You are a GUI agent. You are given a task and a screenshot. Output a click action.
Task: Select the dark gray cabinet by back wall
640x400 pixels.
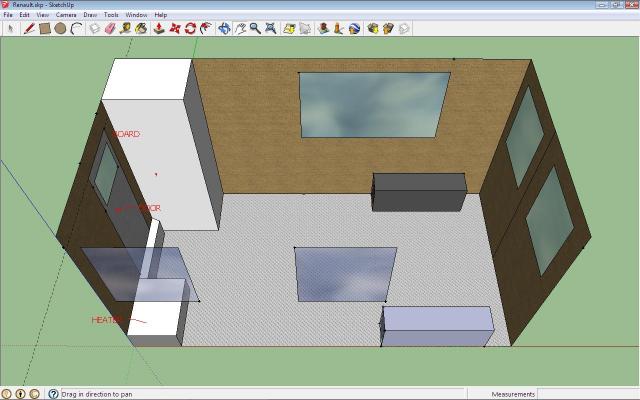(x=419, y=192)
